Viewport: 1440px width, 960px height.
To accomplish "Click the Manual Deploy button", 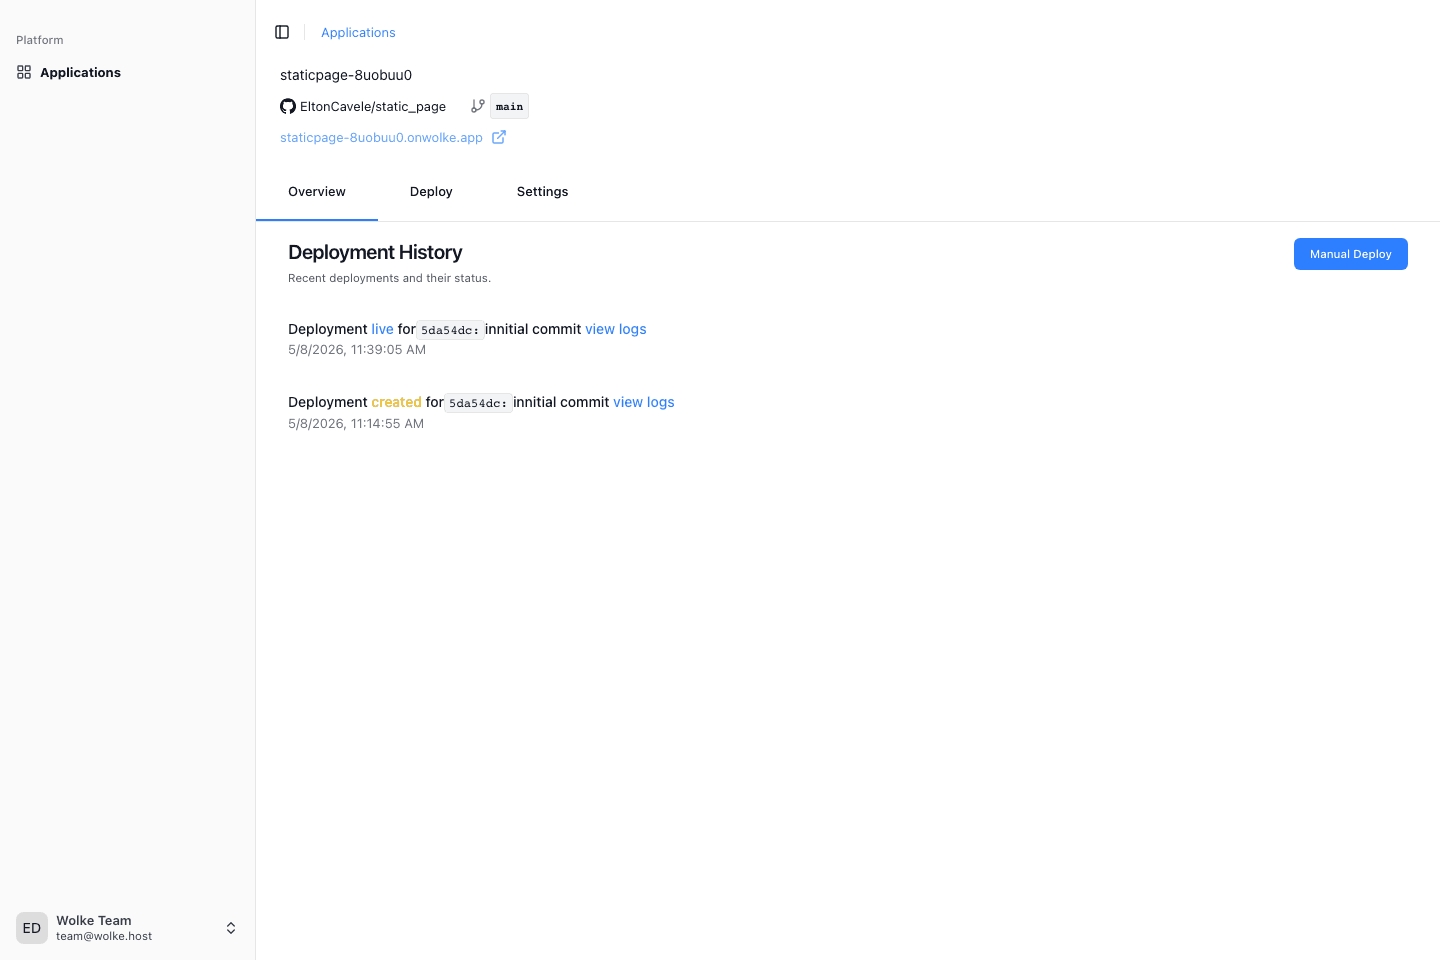I will [x=1351, y=254].
